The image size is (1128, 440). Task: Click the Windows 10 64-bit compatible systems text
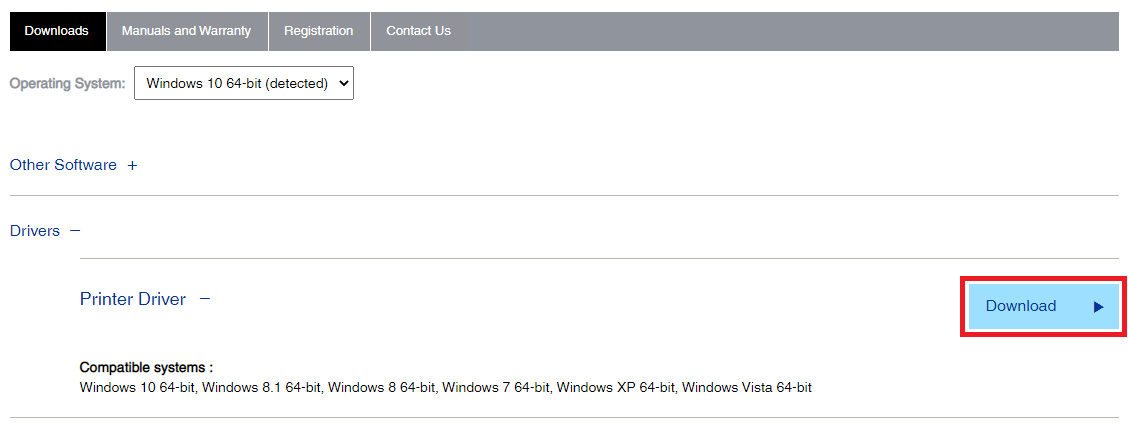click(137, 387)
